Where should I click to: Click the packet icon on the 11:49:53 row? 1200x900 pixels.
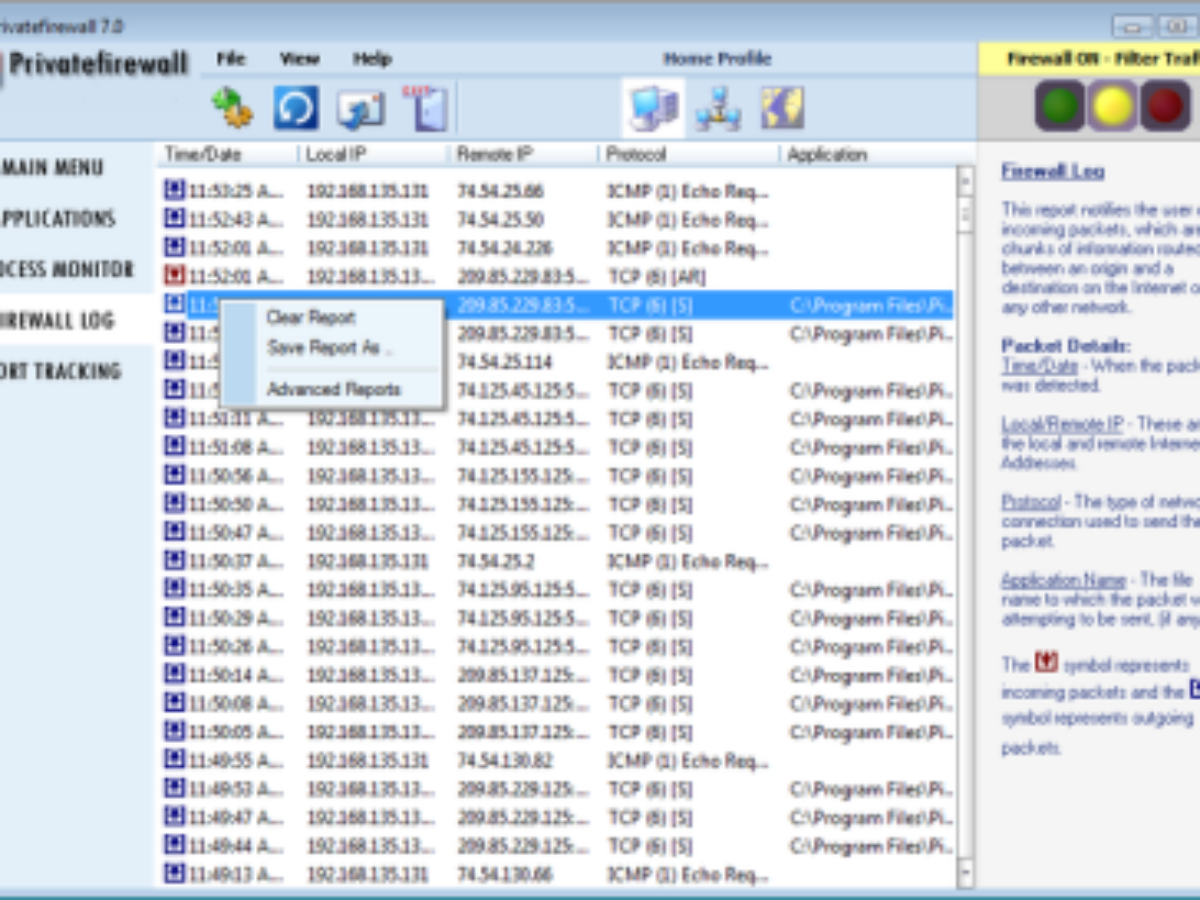click(175, 787)
